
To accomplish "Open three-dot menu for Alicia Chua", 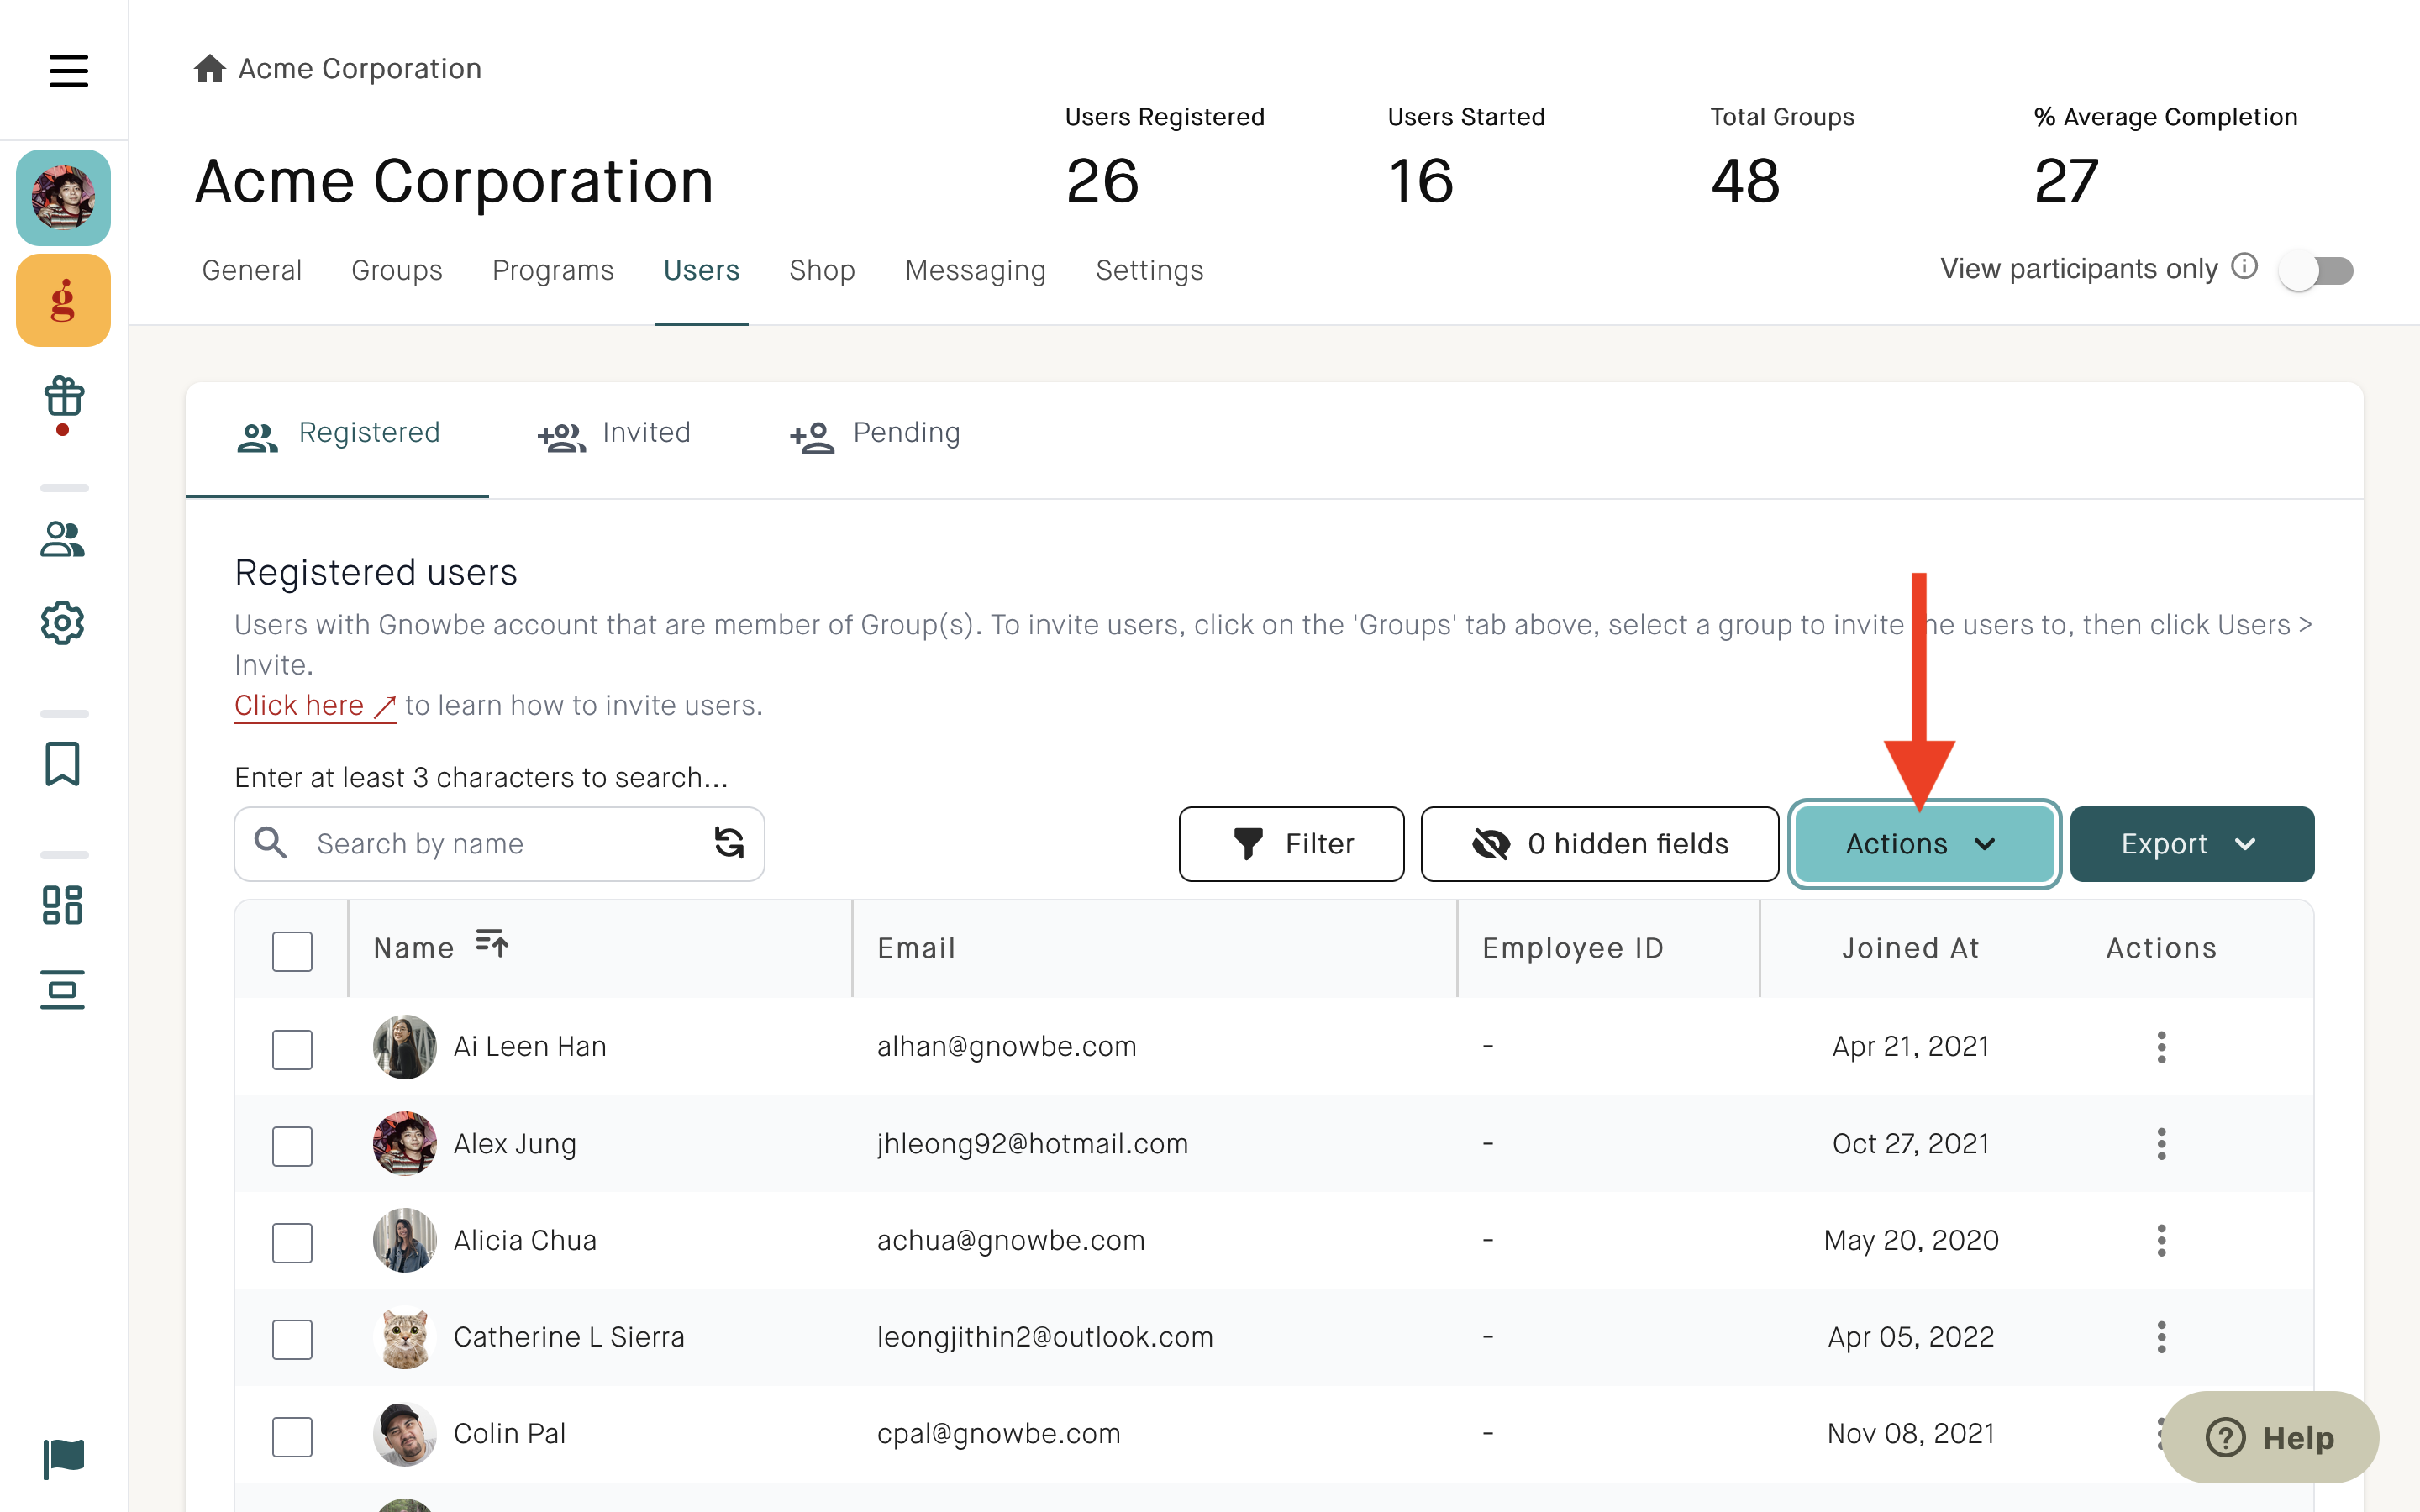I will 2161,1241.
